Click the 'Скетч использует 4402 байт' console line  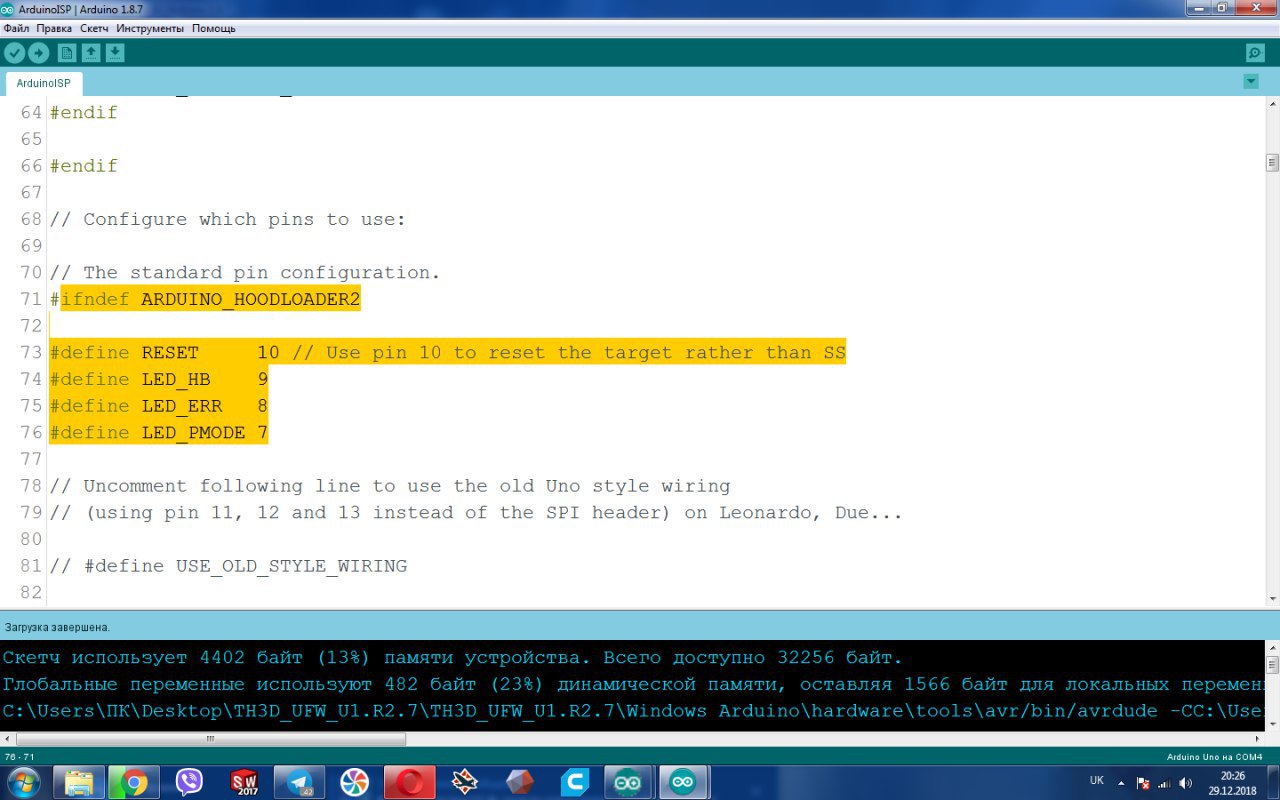pyautogui.click(x=452, y=657)
